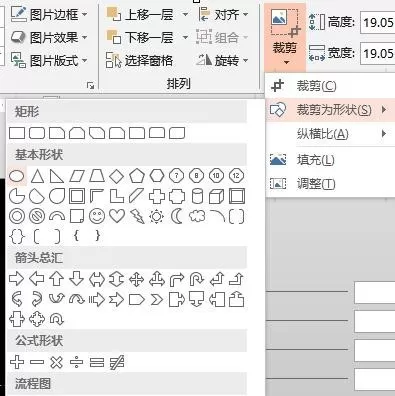Select the equals sign formula shape

[x=97, y=362]
